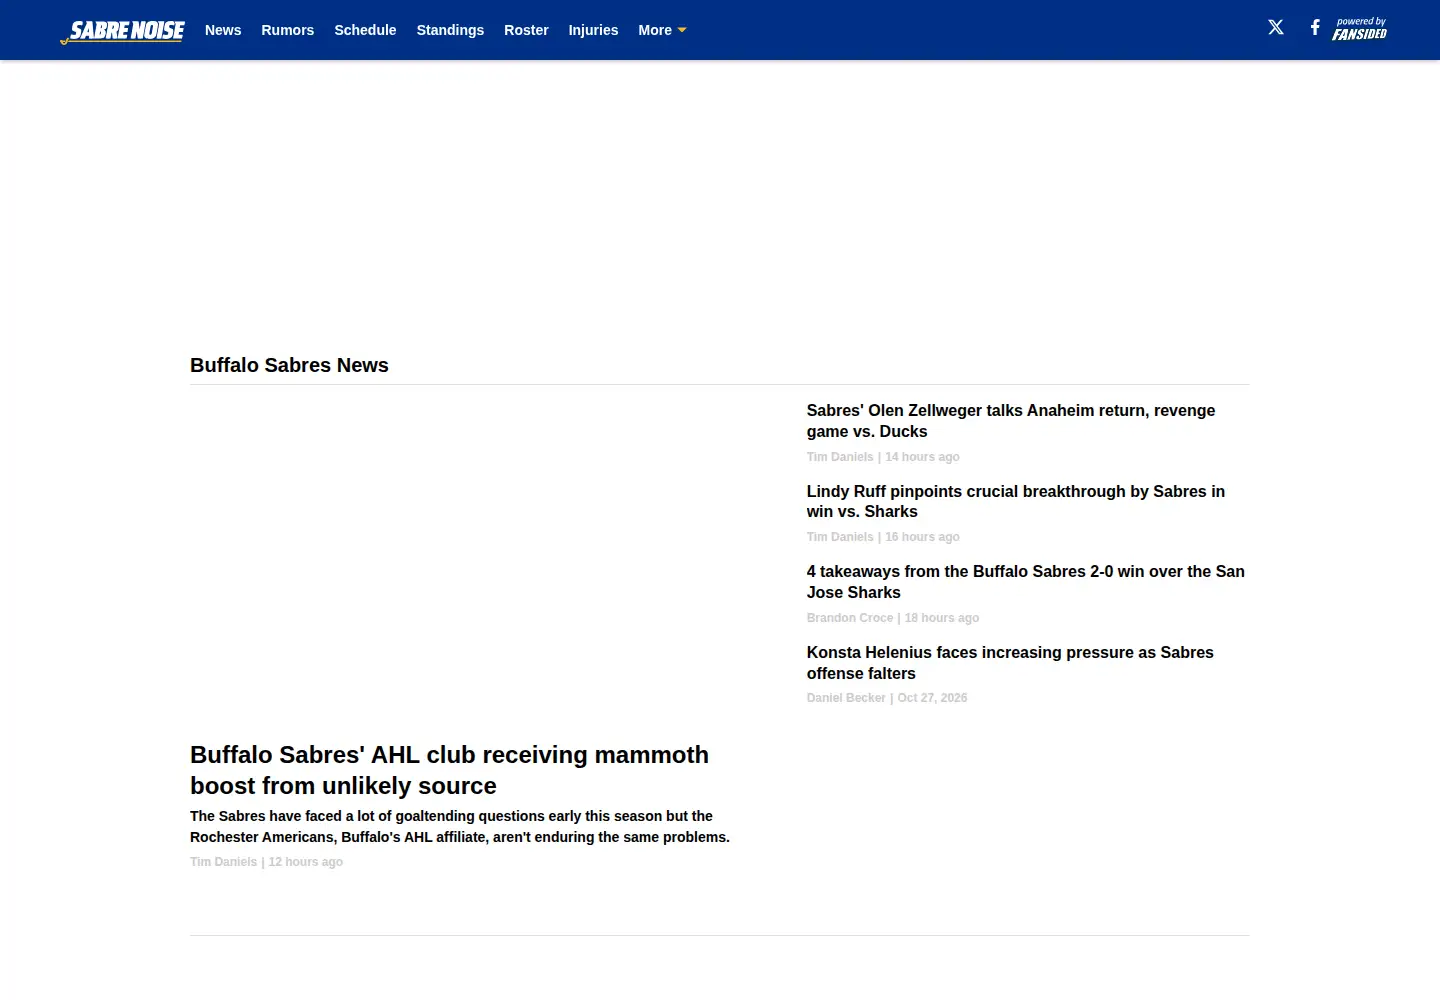Read 4 takeaways from Sabres 2-0 win

coord(1026,582)
